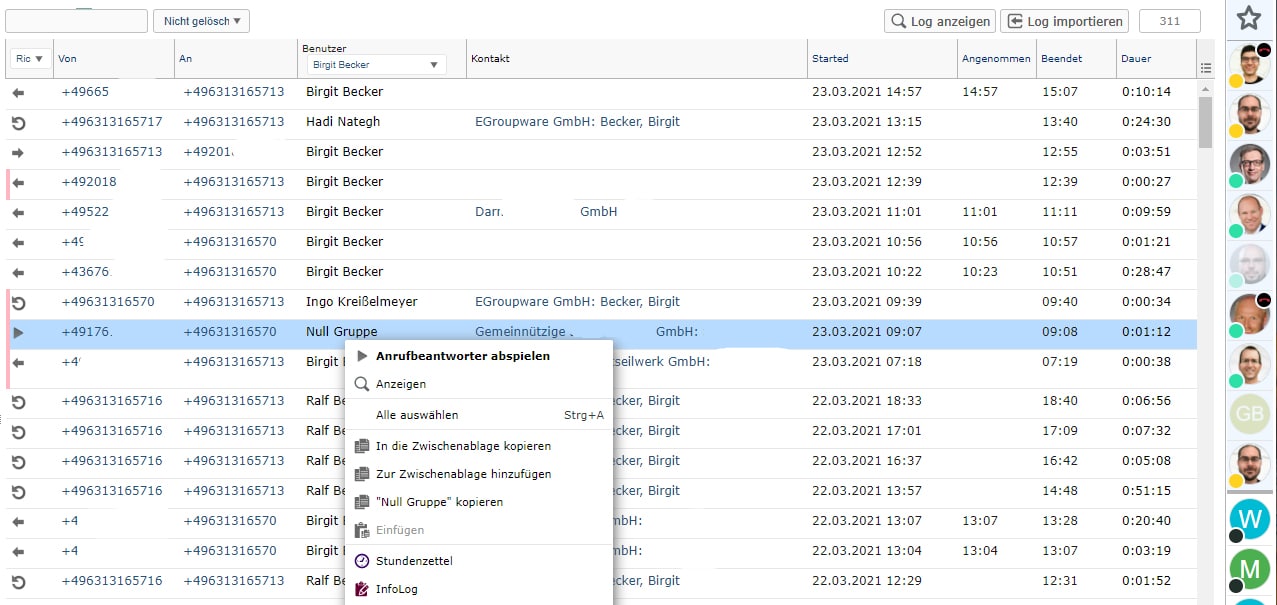Image resolution: width=1277 pixels, height=605 pixels.
Task: Click the vertical scrollbar thumb of the list
Action: (x=1205, y=120)
